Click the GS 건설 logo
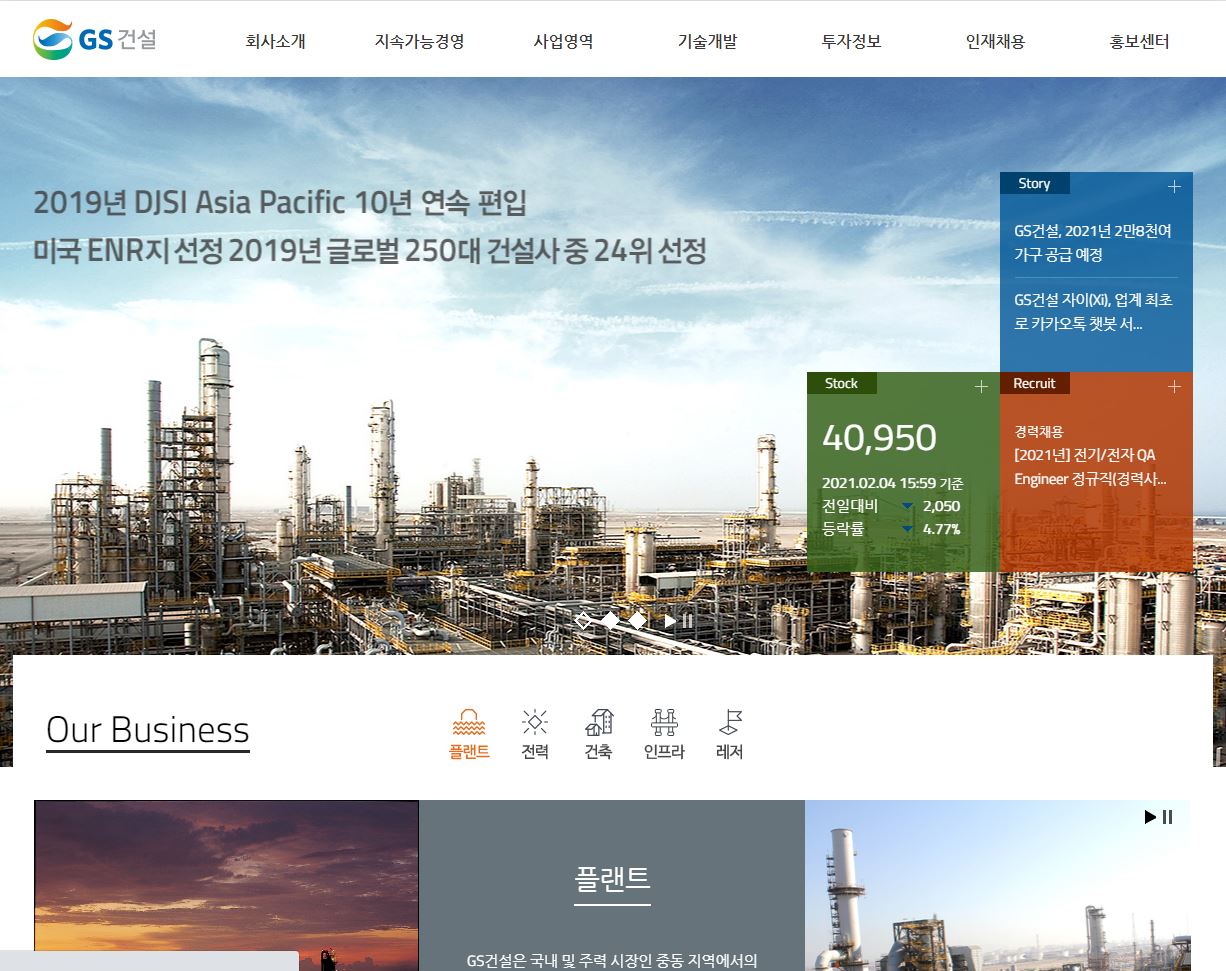Viewport: 1226px width, 971px height. pos(95,40)
